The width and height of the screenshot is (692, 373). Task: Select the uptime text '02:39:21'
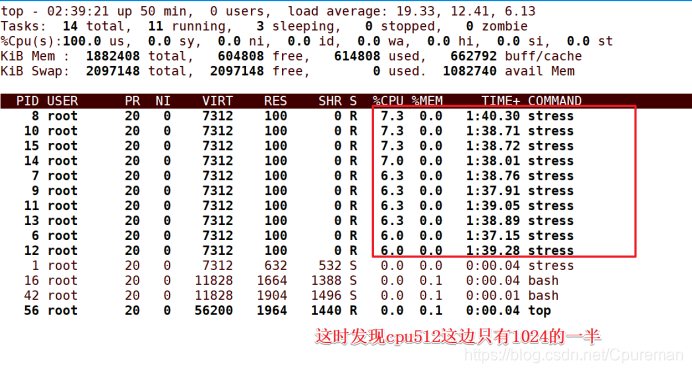pyautogui.click(x=78, y=11)
